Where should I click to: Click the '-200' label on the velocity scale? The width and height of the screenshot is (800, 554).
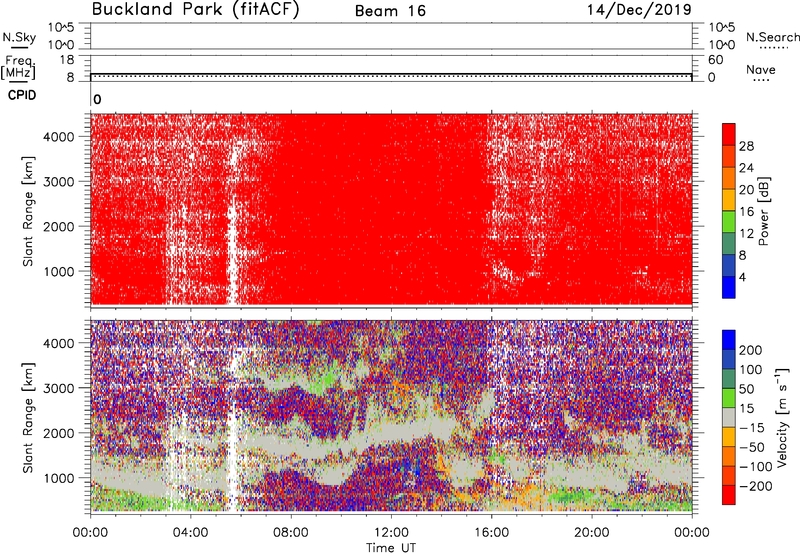(756, 486)
